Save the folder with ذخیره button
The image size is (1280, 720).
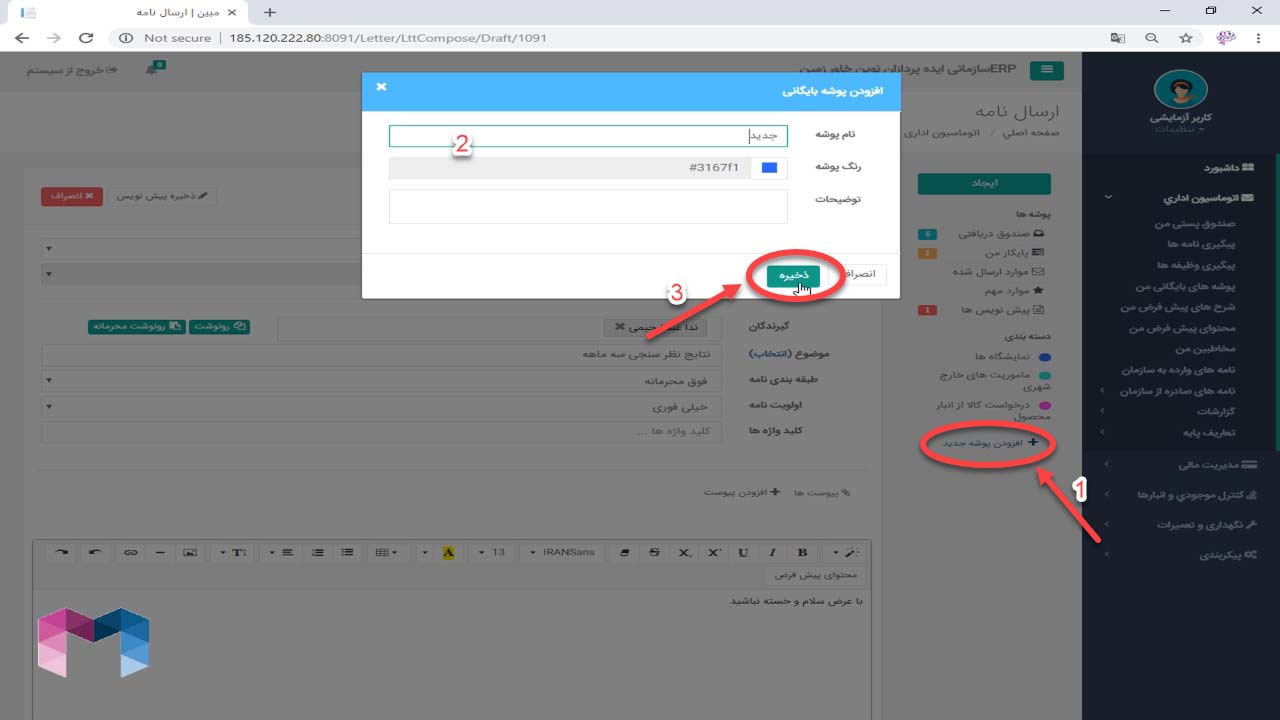(793, 275)
